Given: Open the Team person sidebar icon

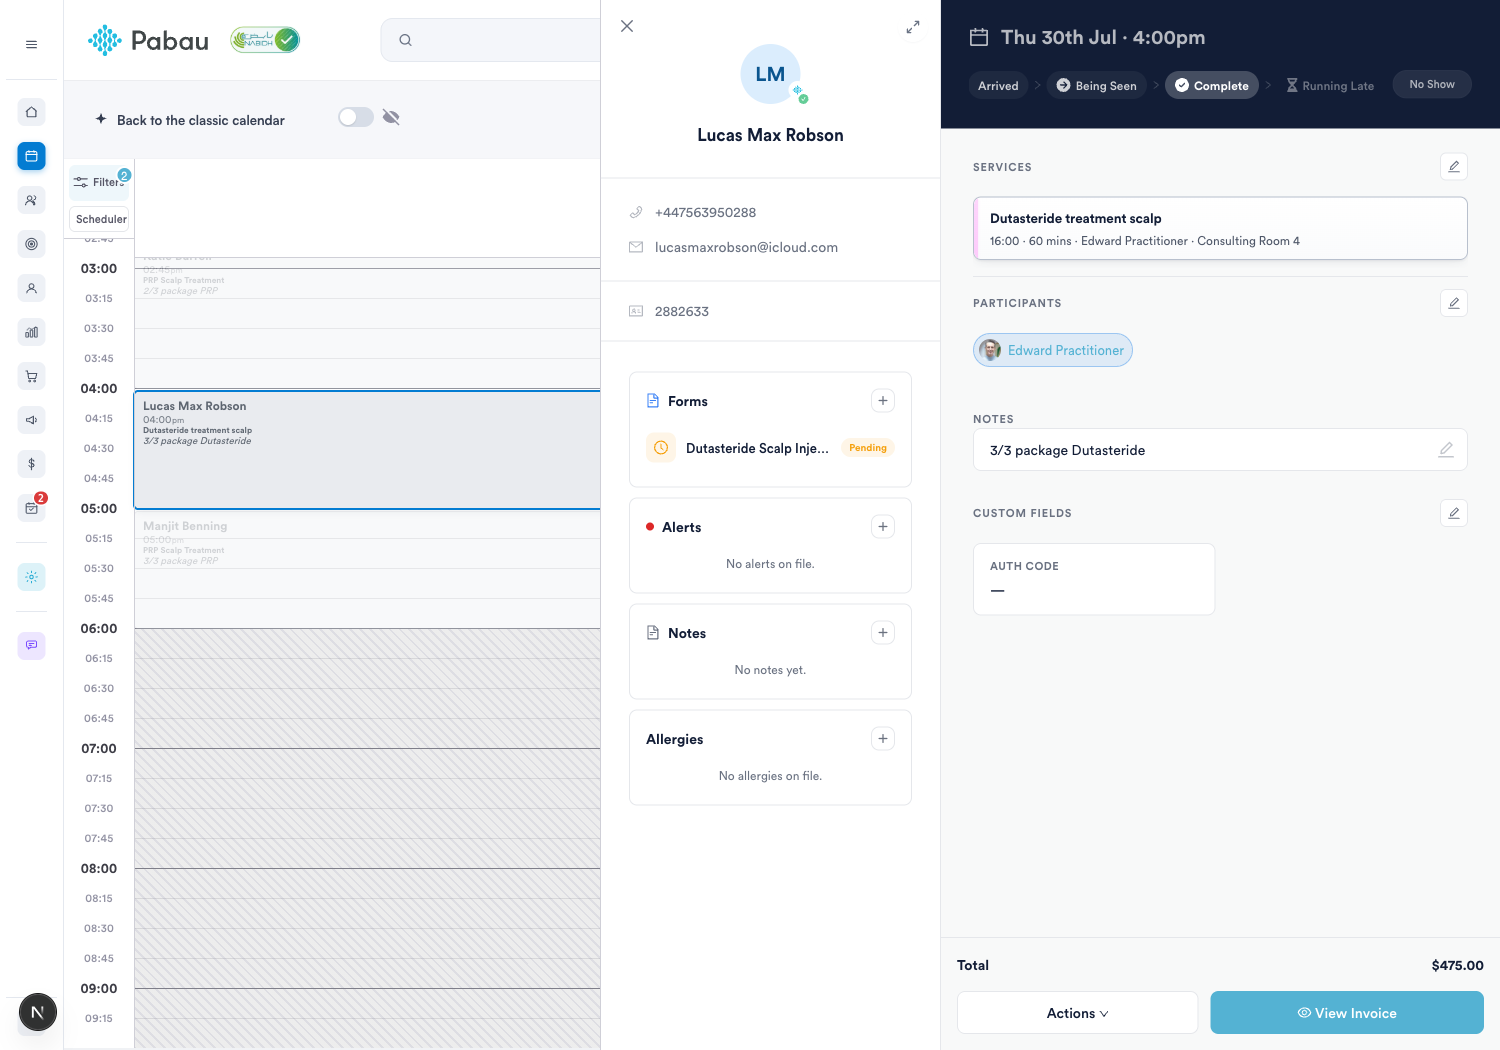Looking at the screenshot, I should coord(31,288).
